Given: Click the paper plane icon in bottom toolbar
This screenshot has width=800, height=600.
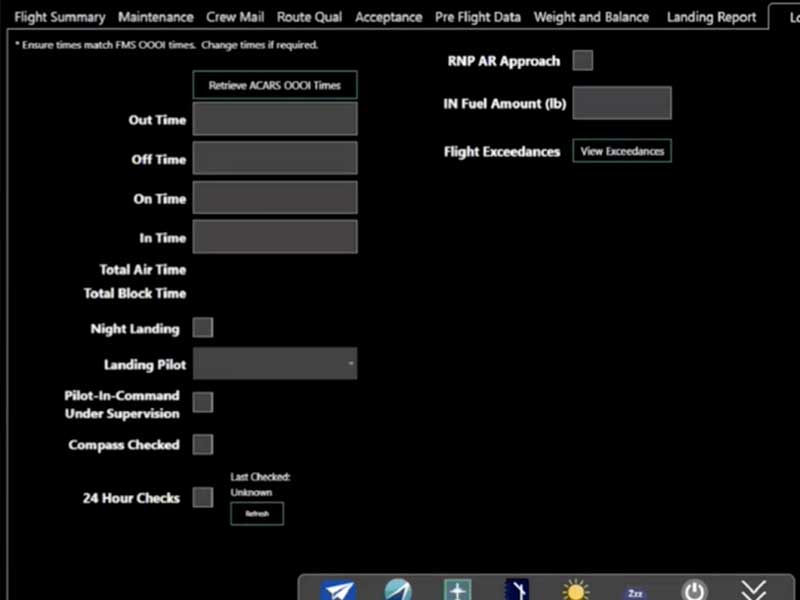Looking at the screenshot, I should (338, 590).
